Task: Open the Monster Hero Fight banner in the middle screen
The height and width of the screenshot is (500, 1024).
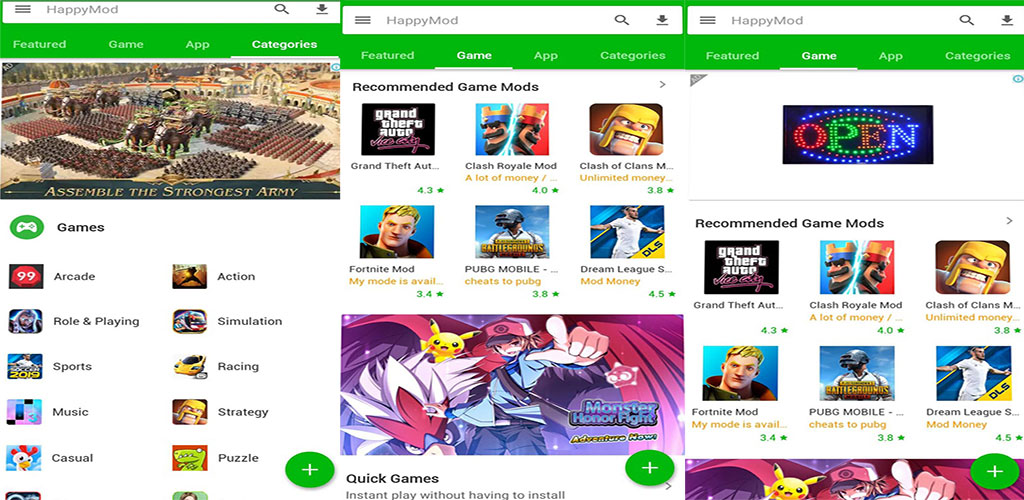Action: pos(512,385)
